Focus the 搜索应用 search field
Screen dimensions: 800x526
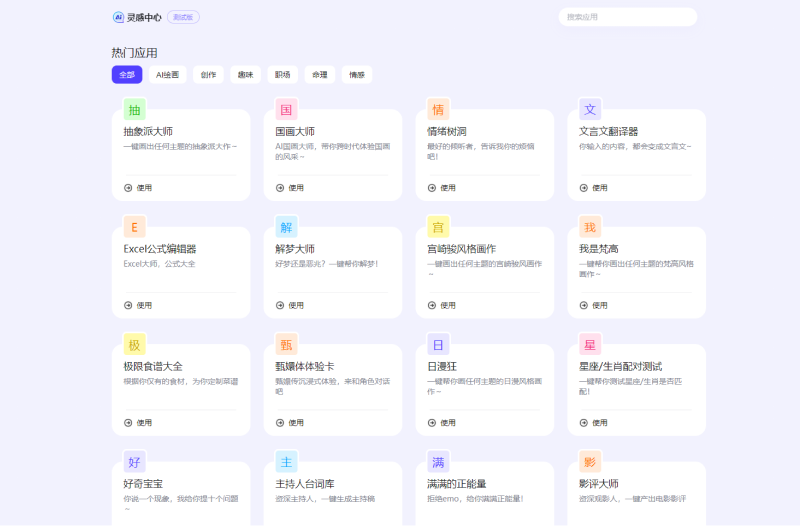click(628, 17)
